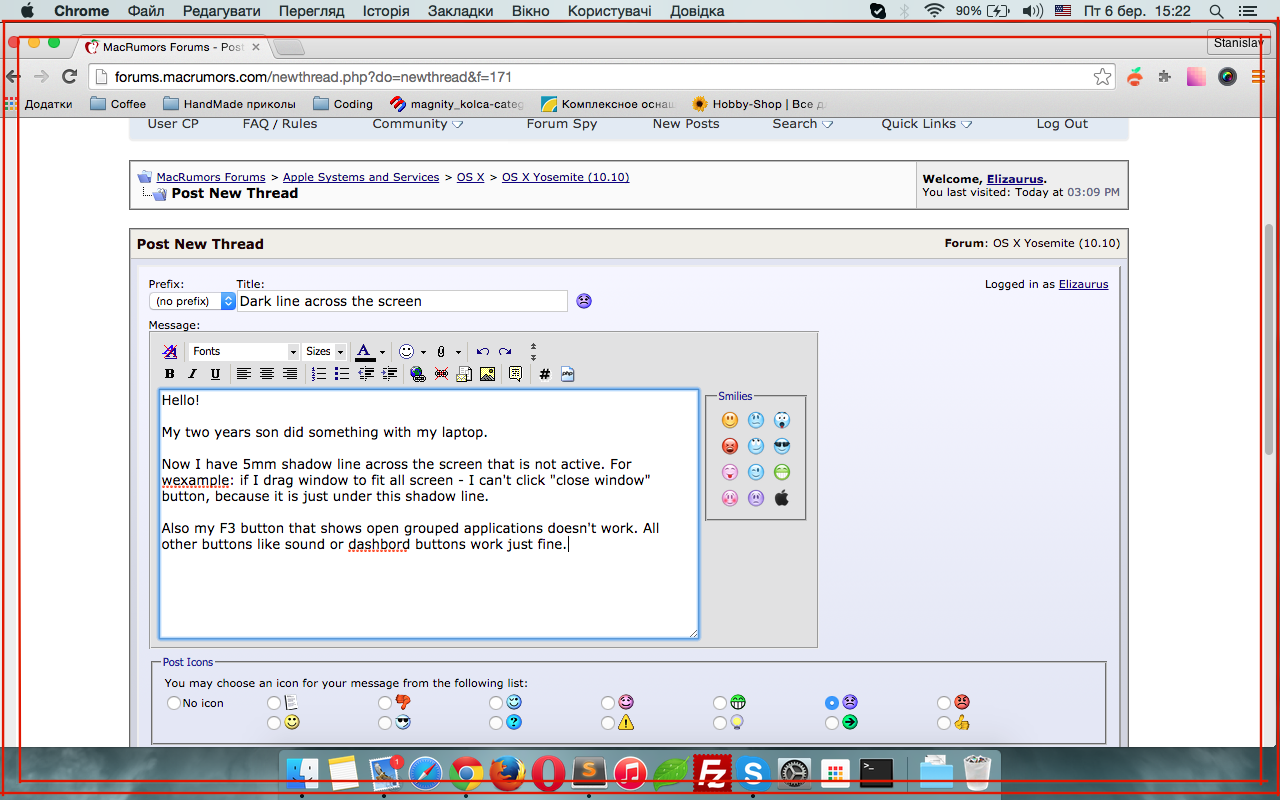Decrease the indent of the message text
The width and height of the screenshot is (1280, 800).
[x=366, y=374]
